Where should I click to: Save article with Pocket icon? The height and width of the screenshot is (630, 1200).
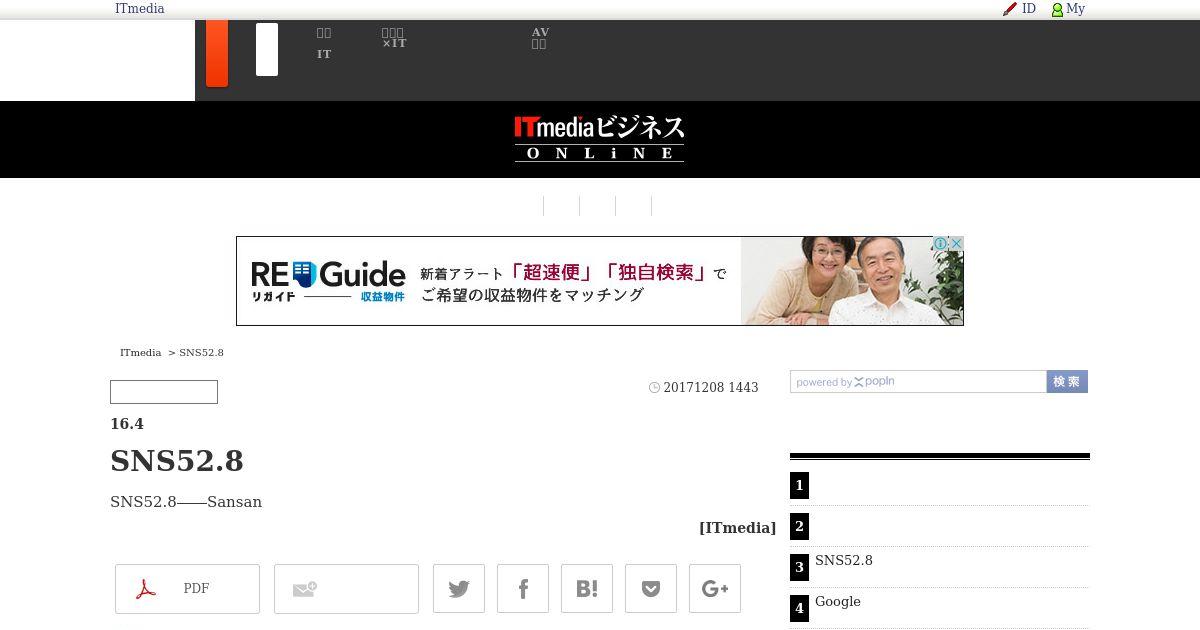(x=651, y=589)
